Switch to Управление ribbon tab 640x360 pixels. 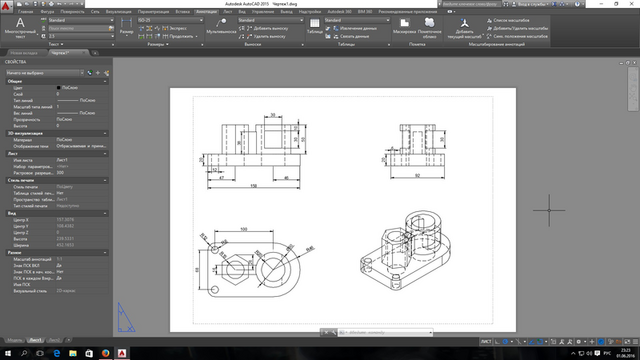[263, 11]
